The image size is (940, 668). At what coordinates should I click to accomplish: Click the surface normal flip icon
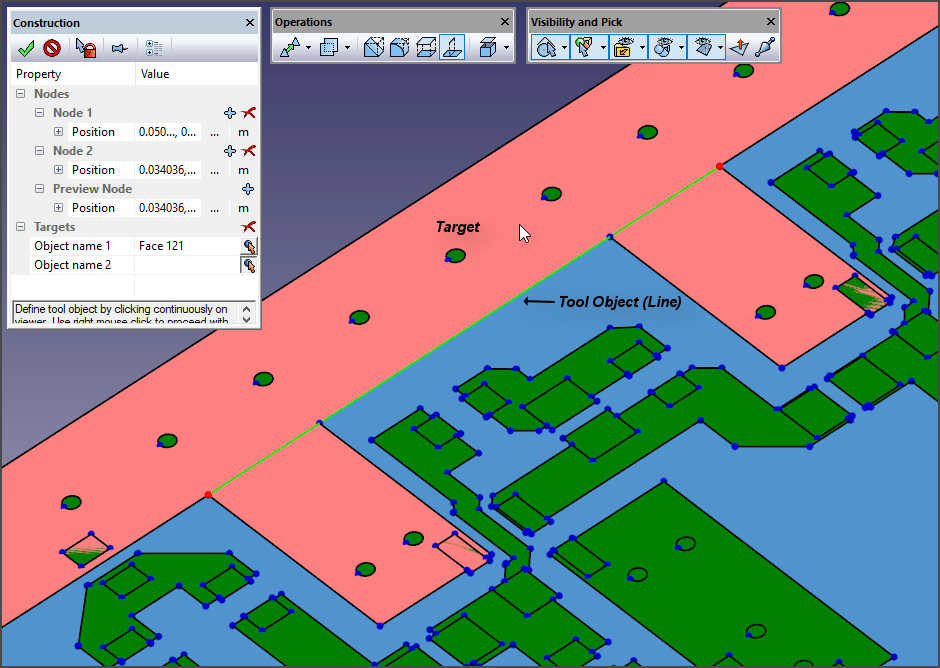738,48
